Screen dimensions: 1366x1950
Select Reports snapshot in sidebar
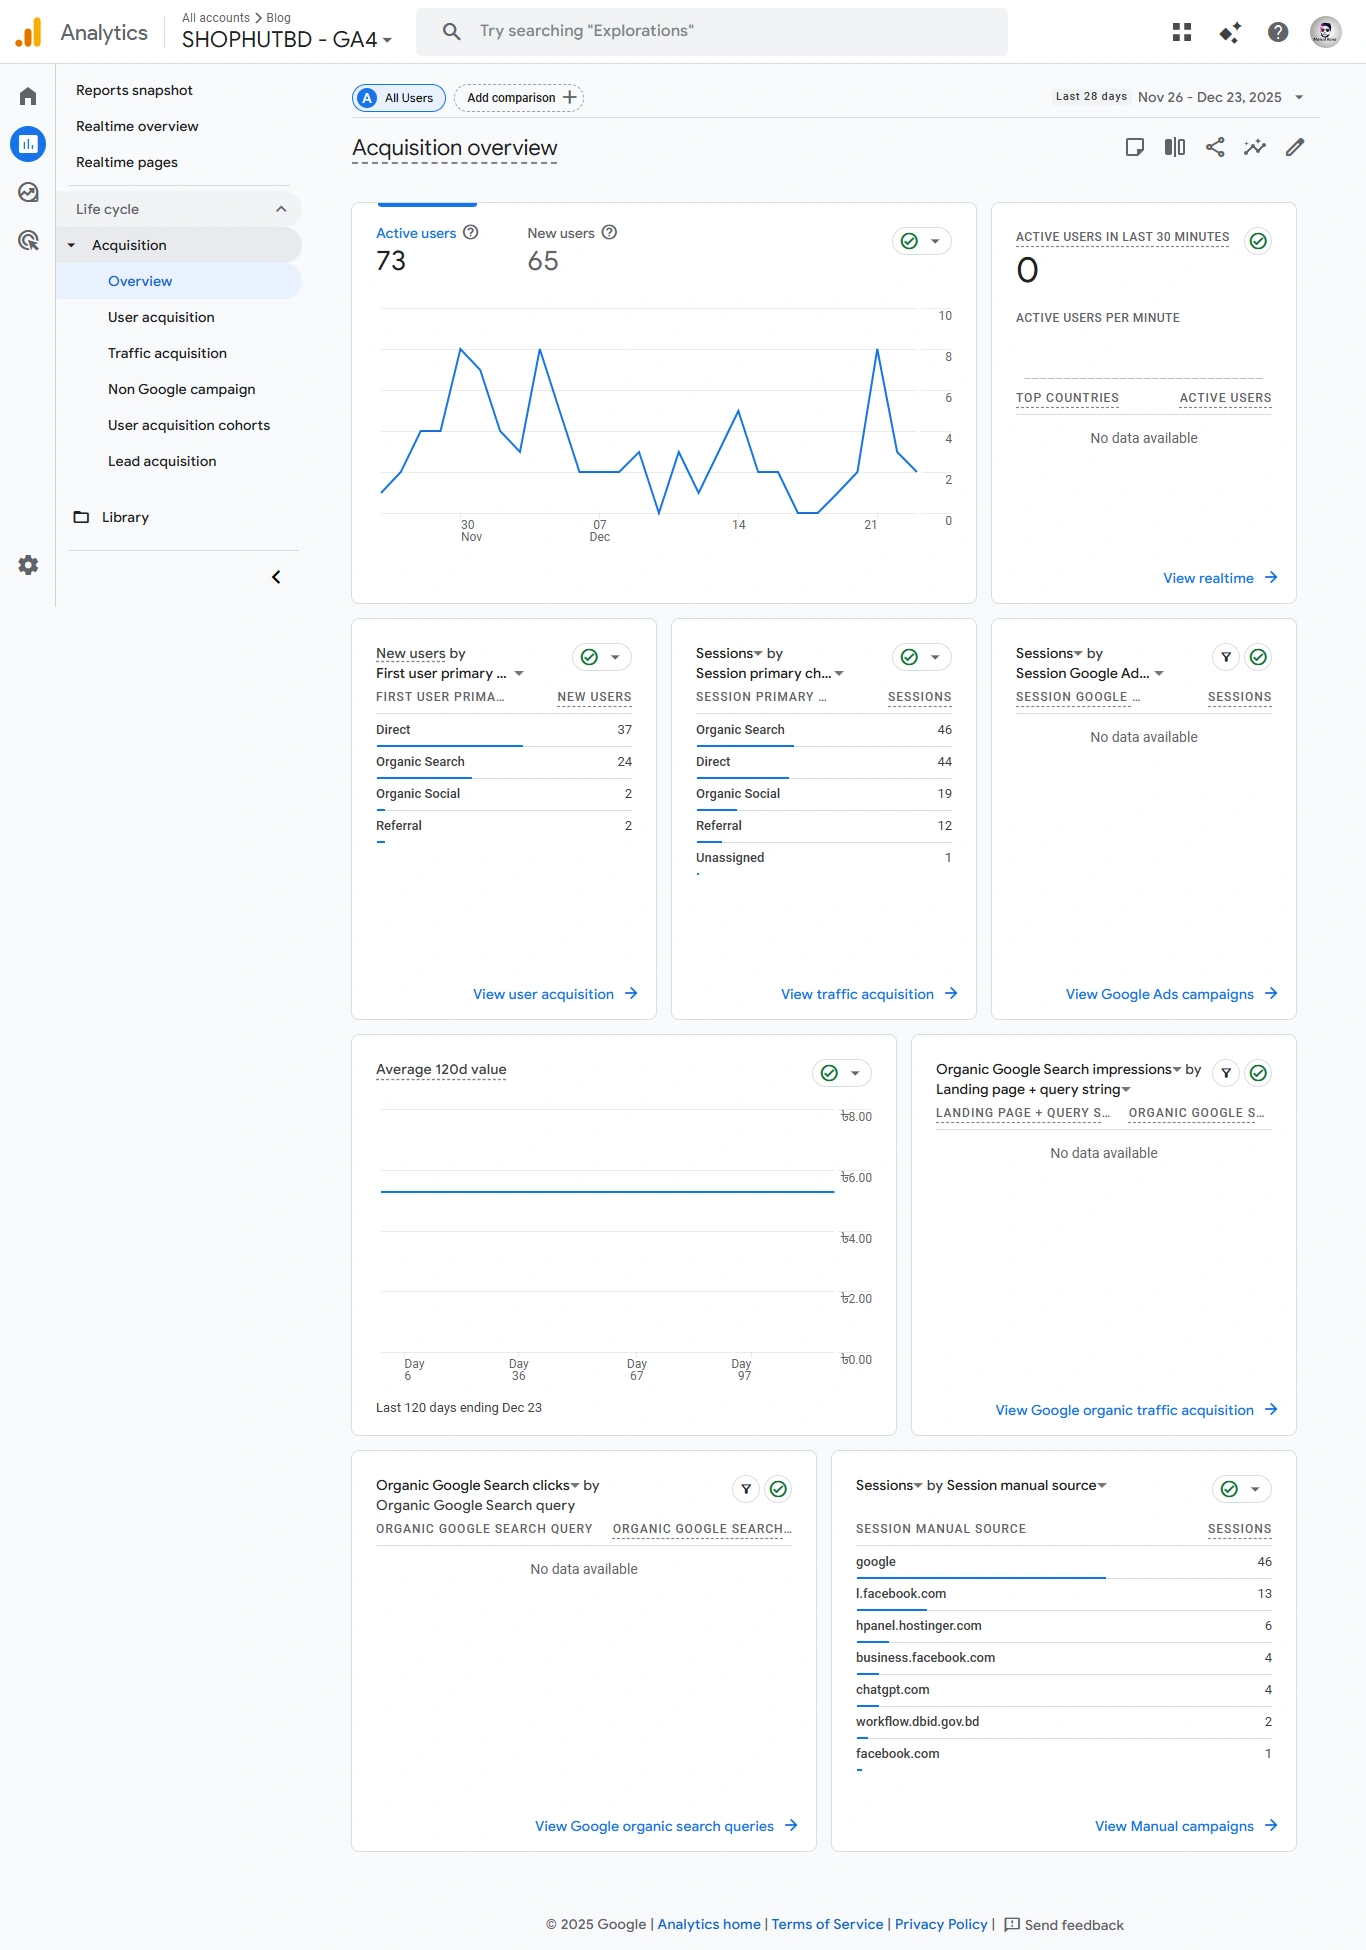coord(134,90)
